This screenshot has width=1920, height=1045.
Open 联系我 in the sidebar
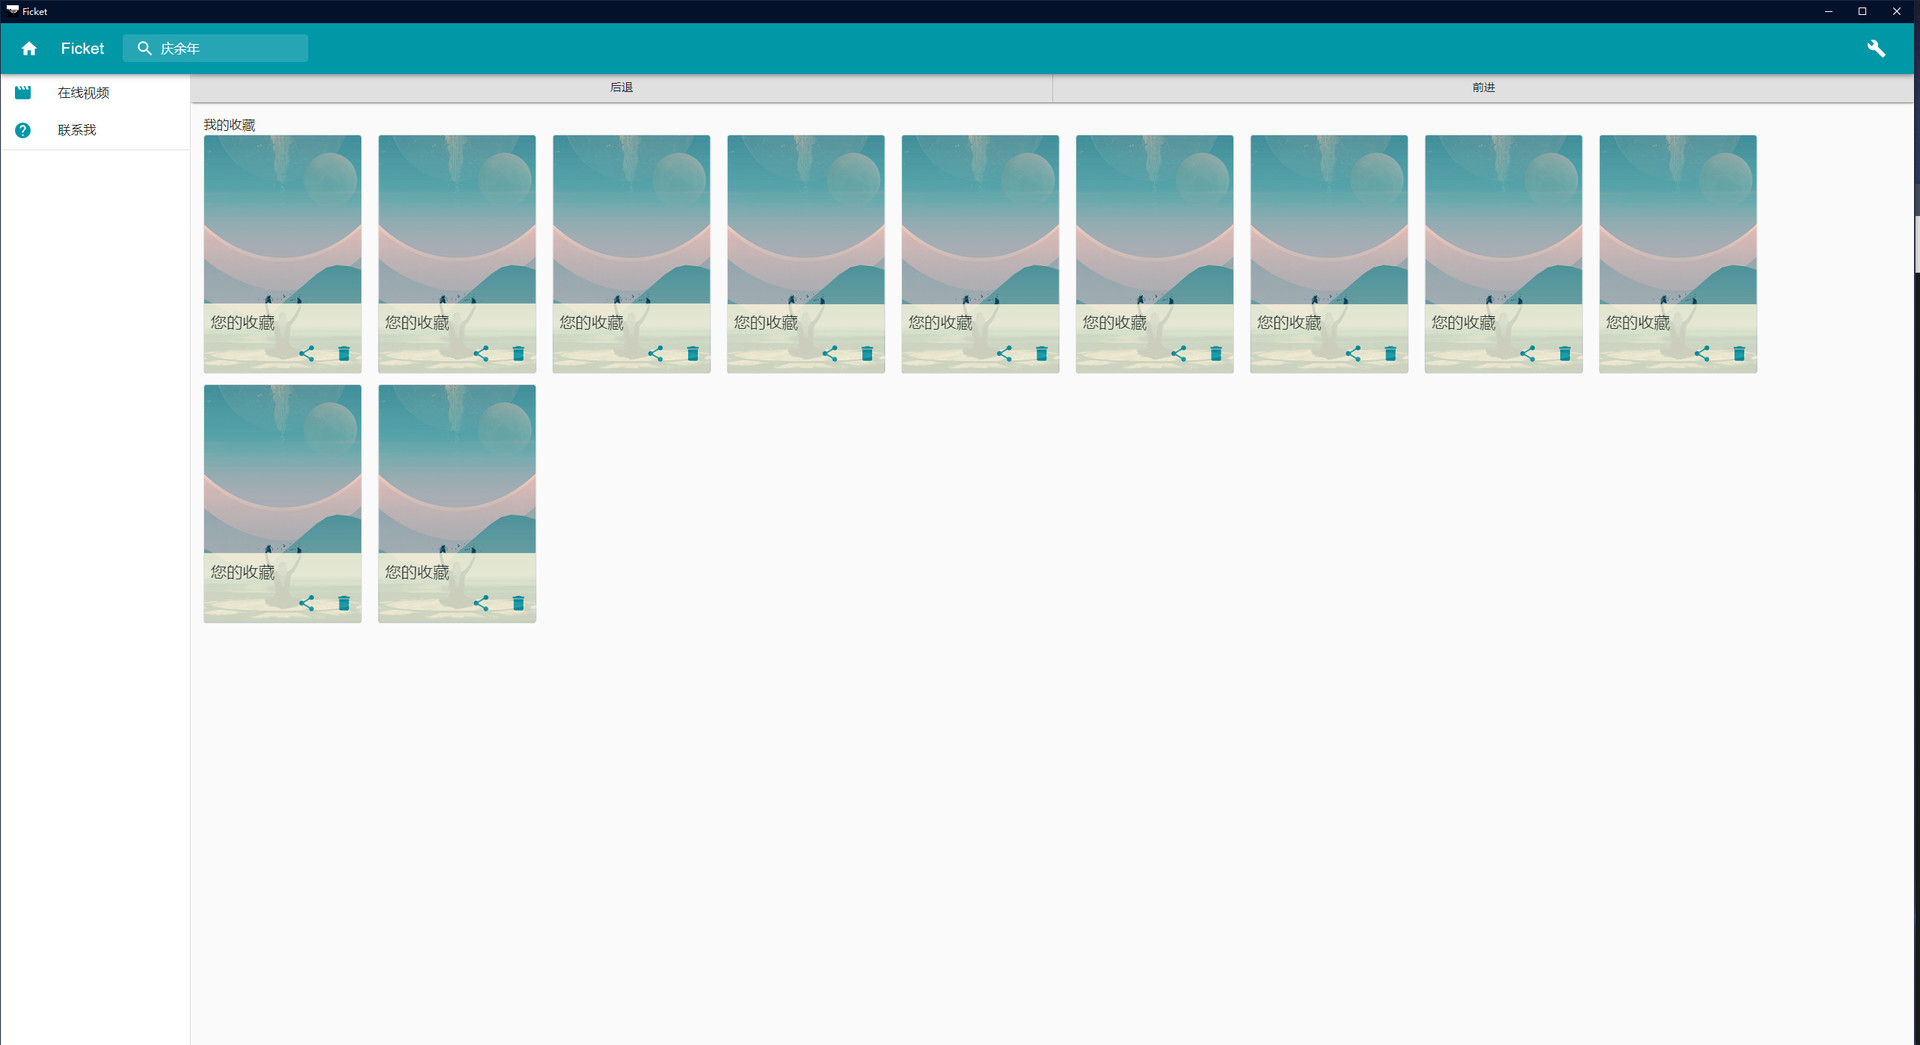point(77,130)
